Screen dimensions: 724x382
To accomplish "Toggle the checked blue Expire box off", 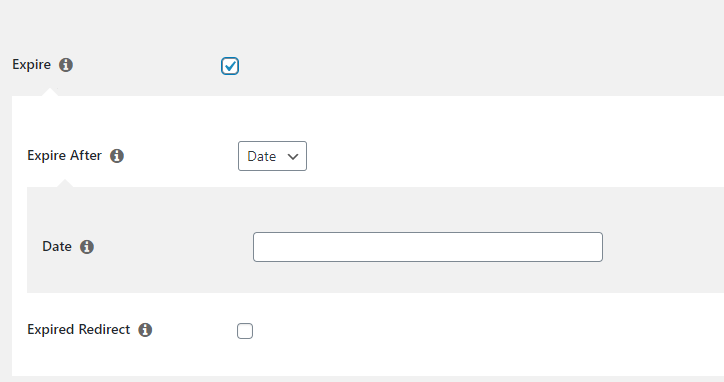I will click(230, 66).
